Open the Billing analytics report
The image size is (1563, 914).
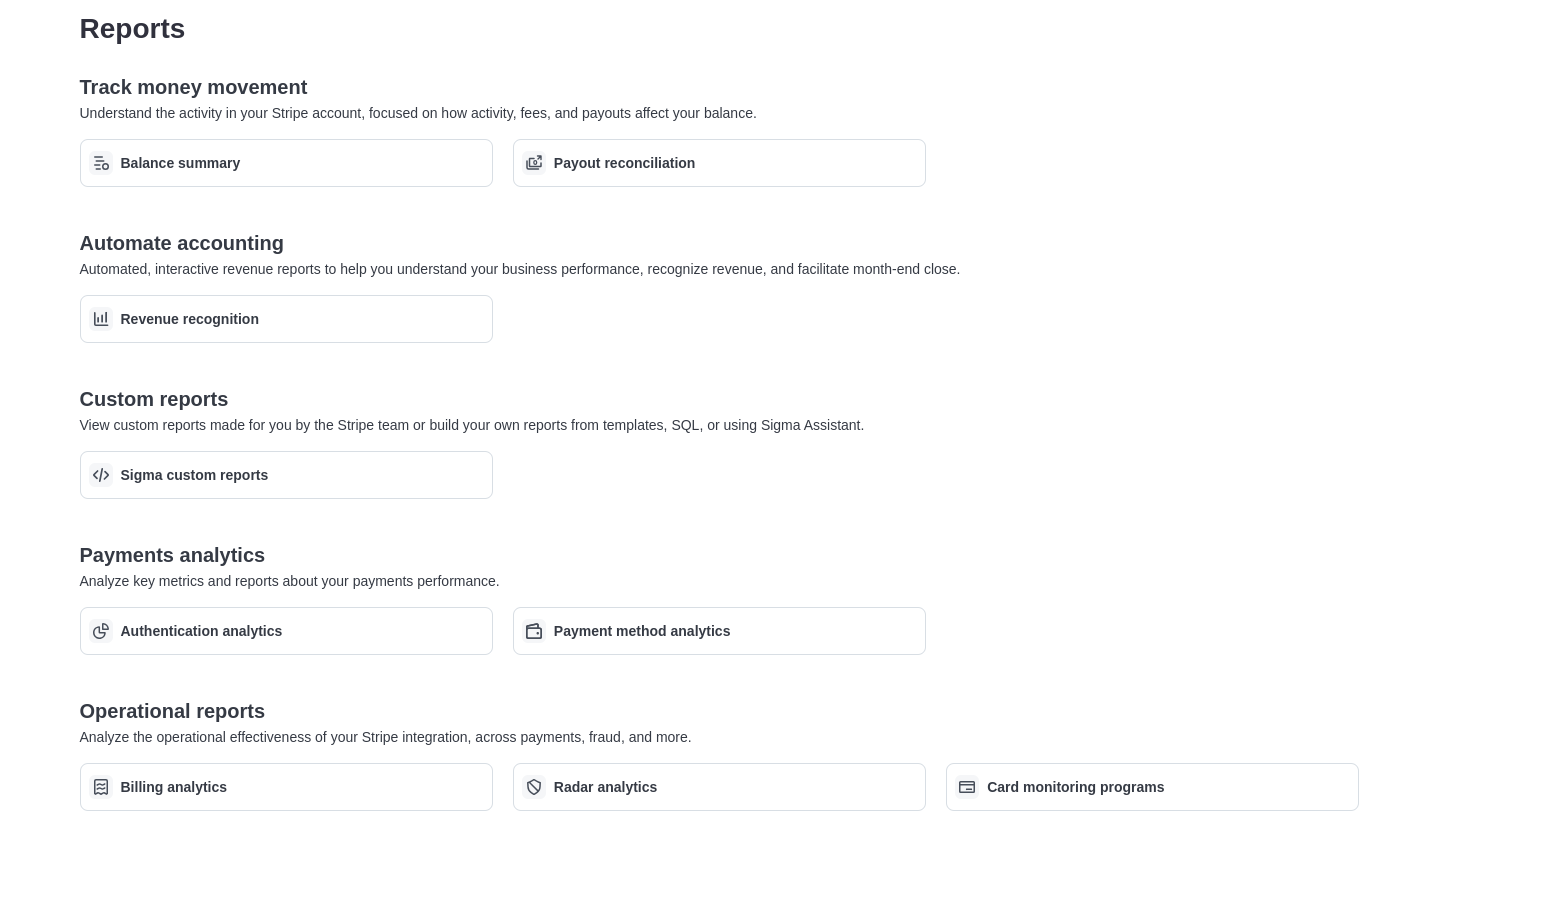286,786
